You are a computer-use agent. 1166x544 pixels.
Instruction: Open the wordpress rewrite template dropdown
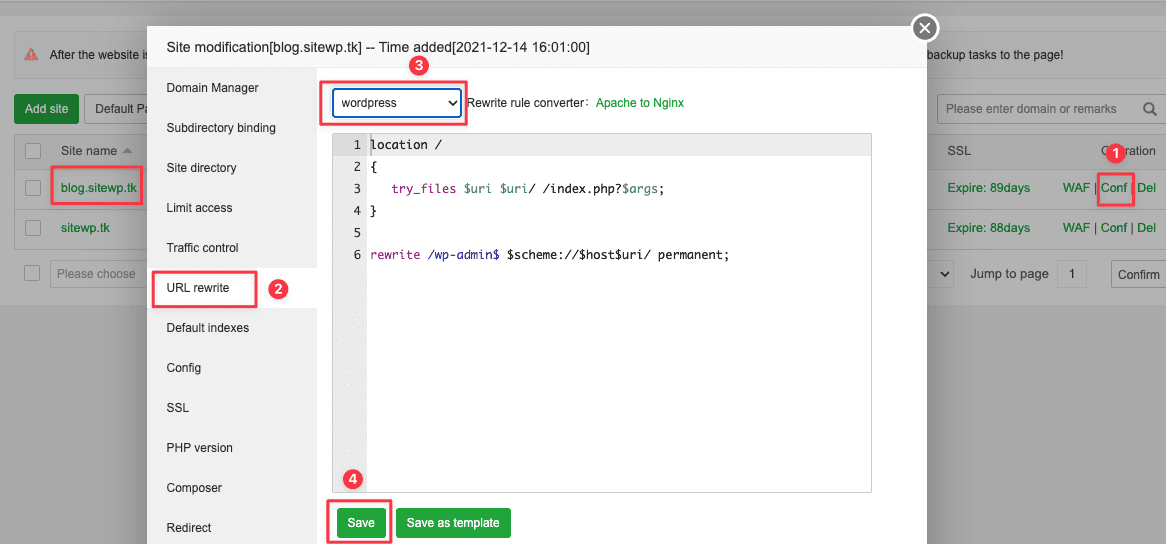[x=397, y=103]
